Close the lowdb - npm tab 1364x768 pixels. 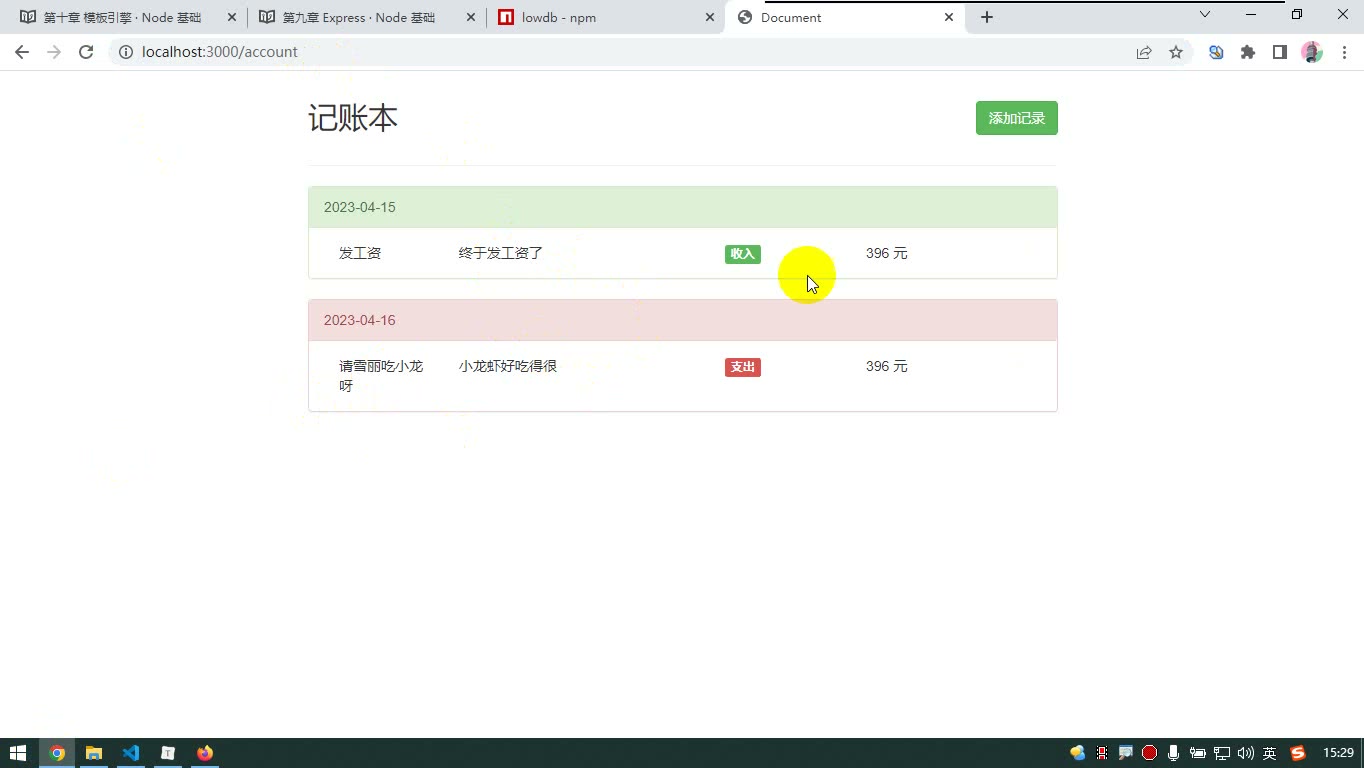[710, 17]
